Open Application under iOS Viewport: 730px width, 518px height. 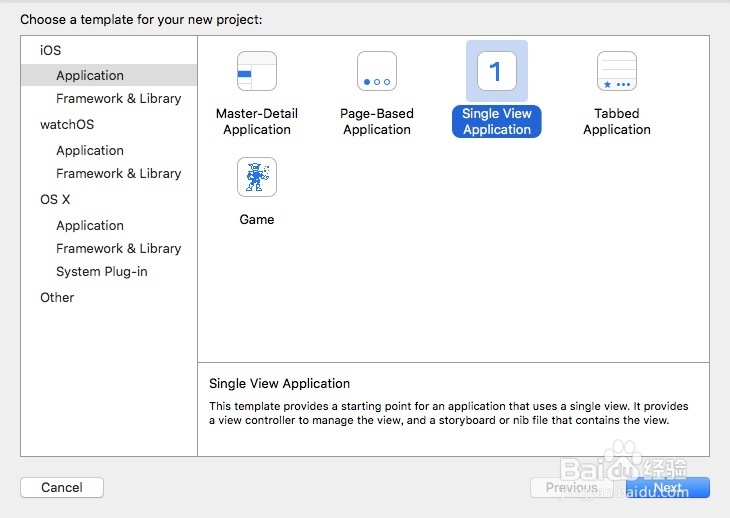pos(90,75)
